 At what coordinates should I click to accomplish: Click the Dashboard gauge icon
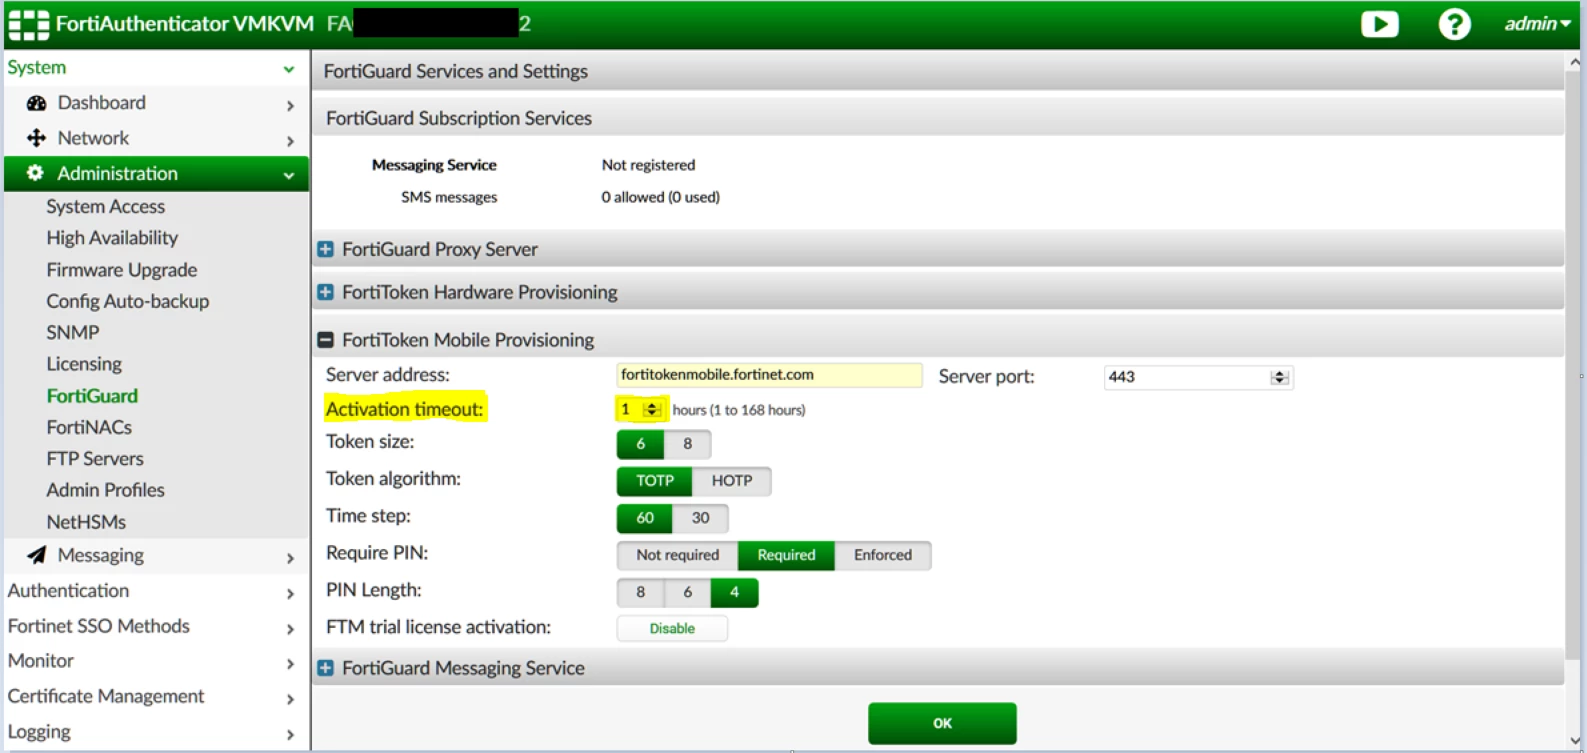tap(36, 103)
